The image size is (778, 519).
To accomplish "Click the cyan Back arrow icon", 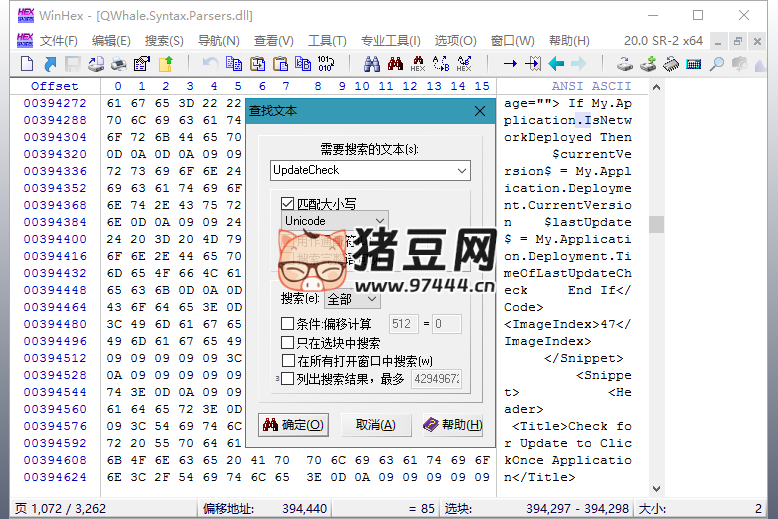I will (x=556, y=64).
